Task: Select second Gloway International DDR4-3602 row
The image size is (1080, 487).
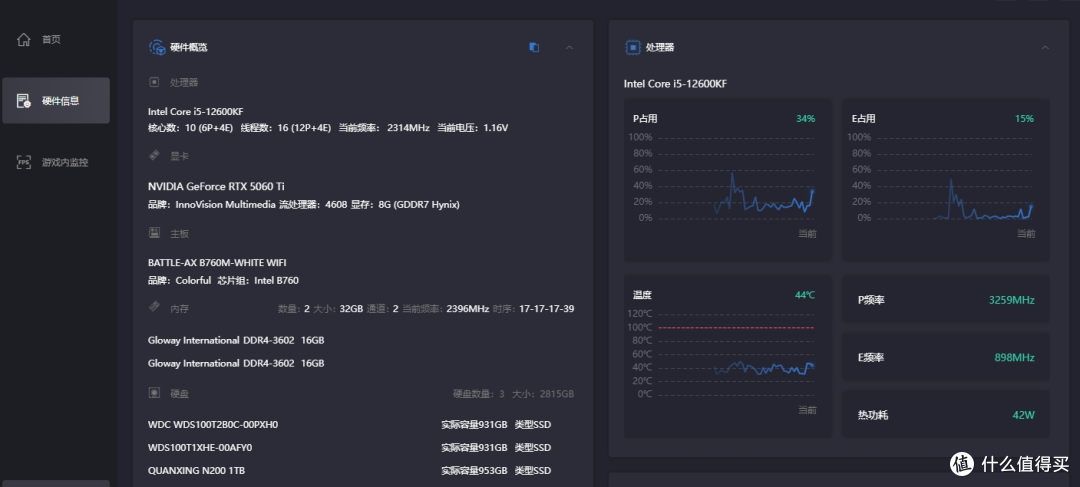Action: [x=236, y=363]
